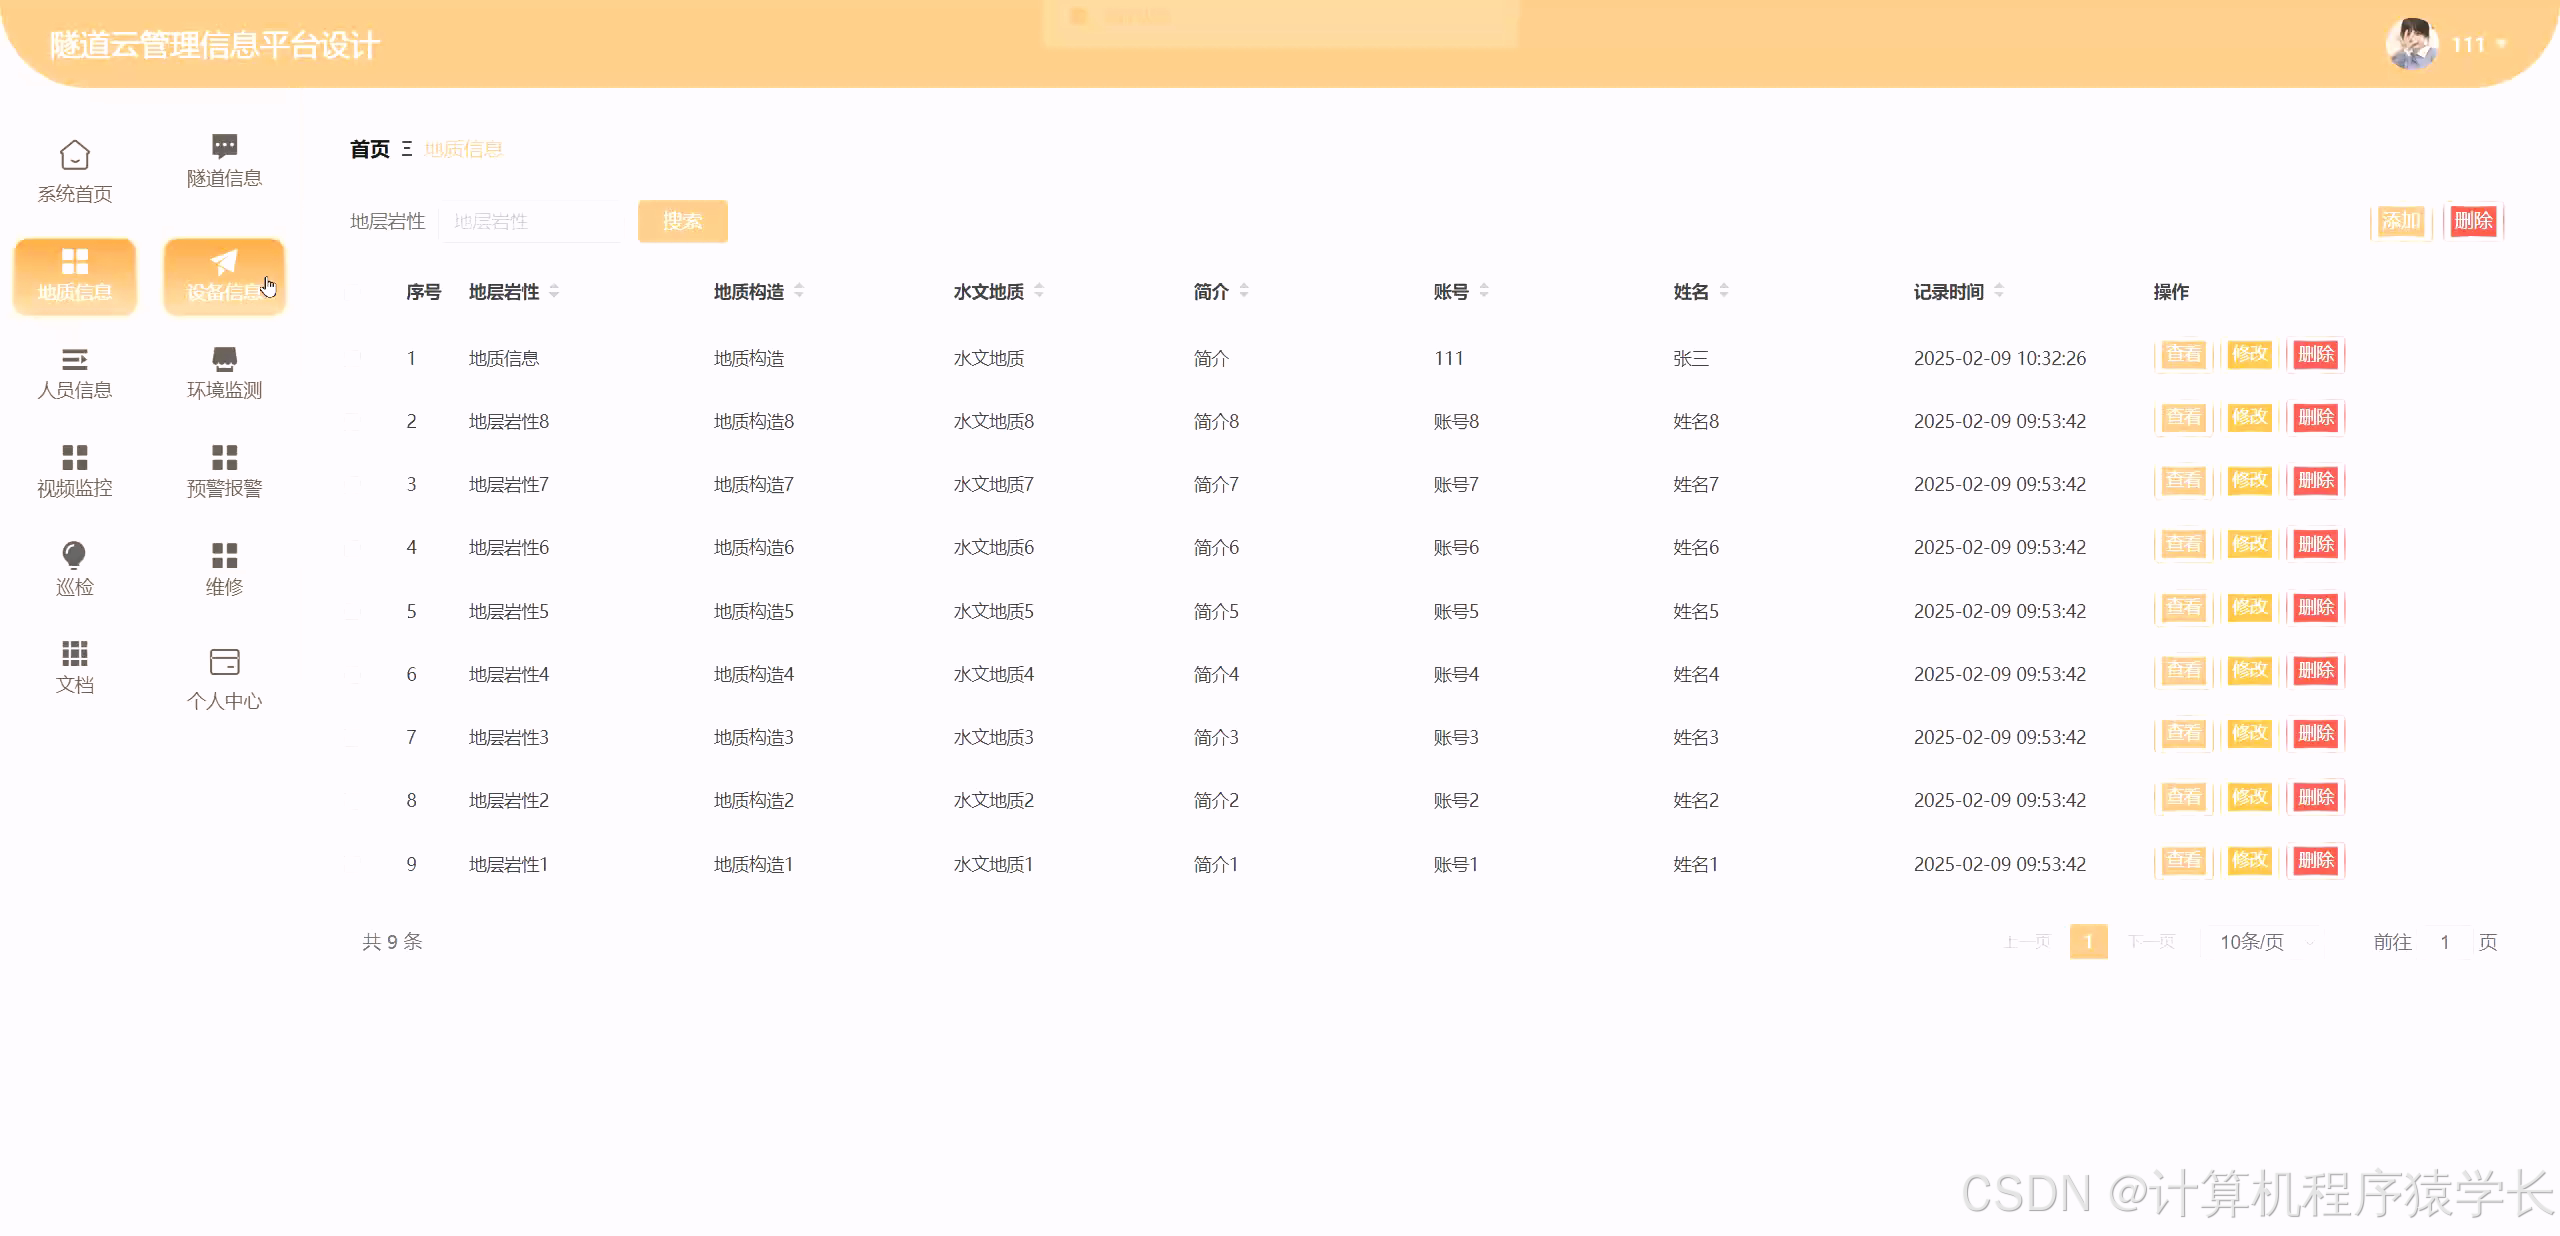This screenshot has height=1236, width=2560.
Task: Click the 账号3 cell
Action: tap(1456, 737)
